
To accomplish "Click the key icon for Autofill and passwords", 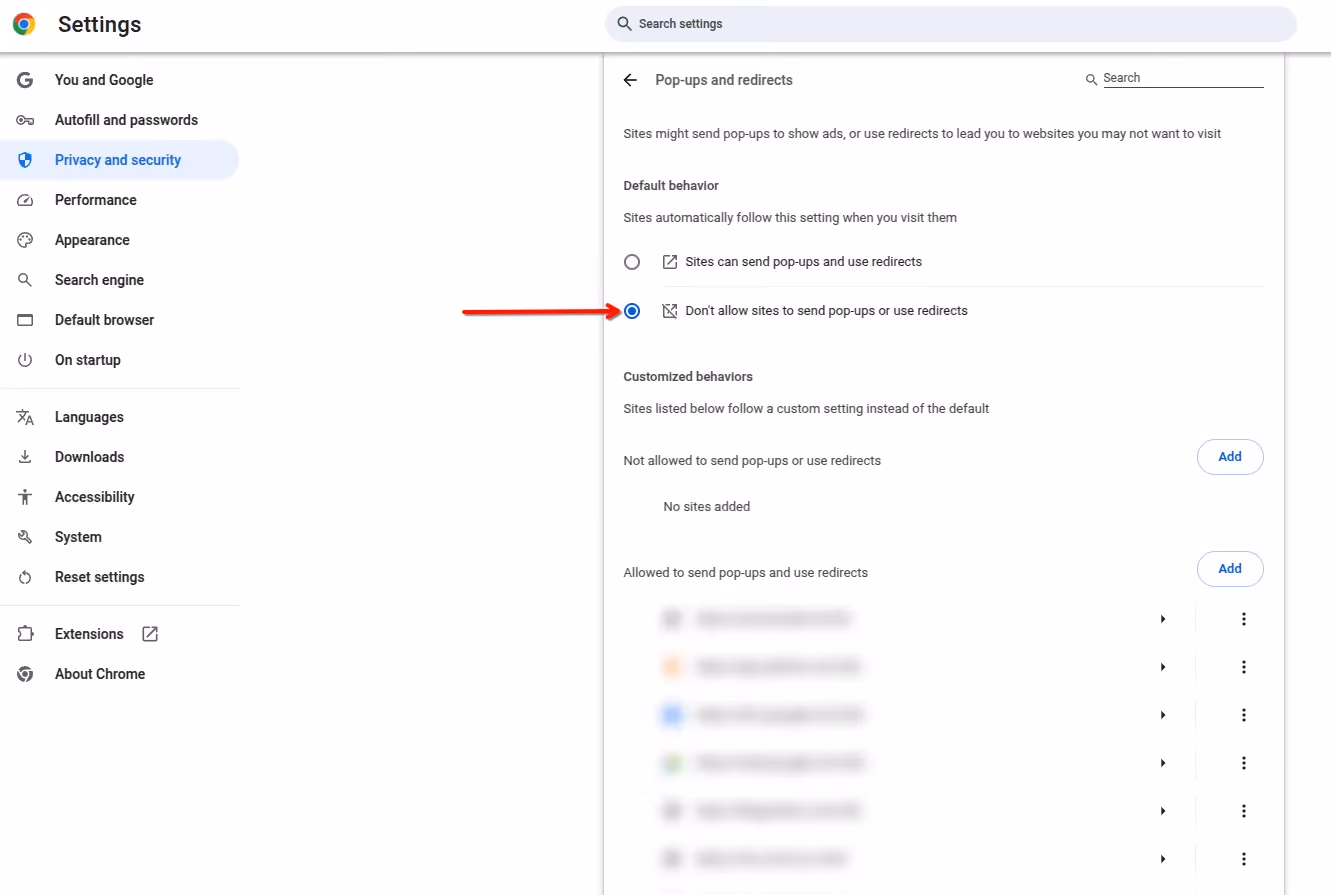I will [25, 120].
